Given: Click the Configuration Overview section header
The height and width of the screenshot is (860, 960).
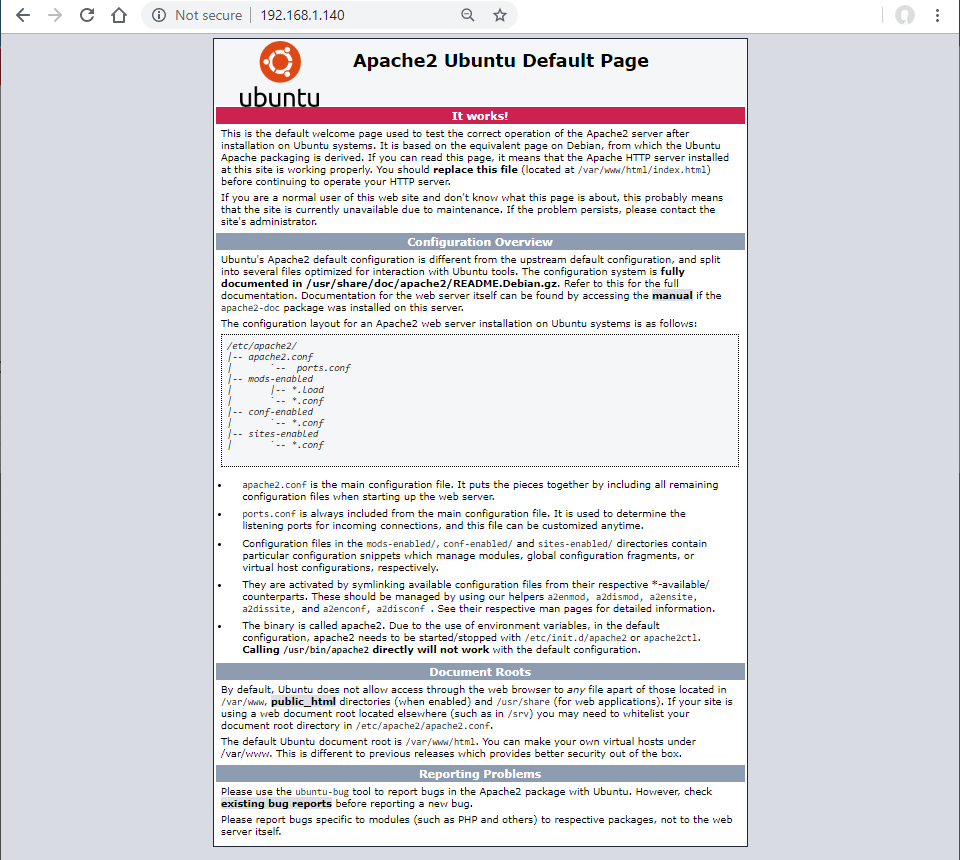Looking at the screenshot, I should tap(480, 242).
